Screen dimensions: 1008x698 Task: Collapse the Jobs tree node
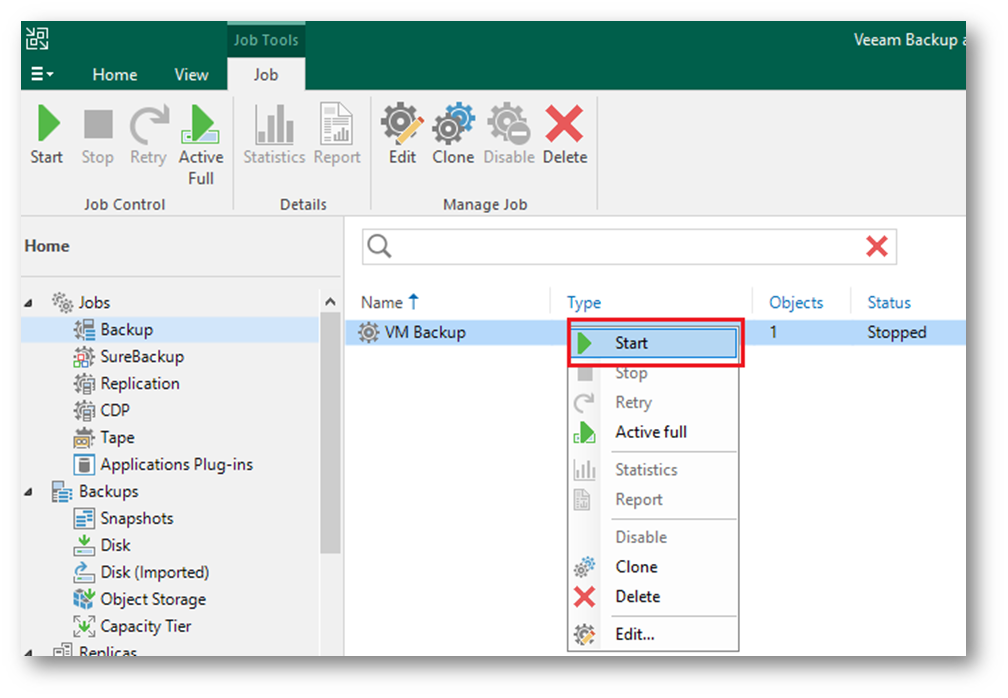pyautogui.click(x=28, y=303)
